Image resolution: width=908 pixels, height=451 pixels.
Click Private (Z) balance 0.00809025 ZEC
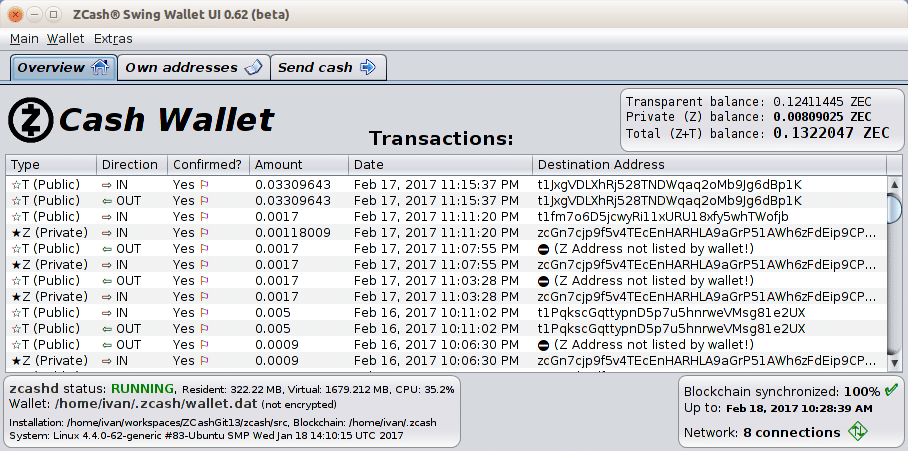748,117
